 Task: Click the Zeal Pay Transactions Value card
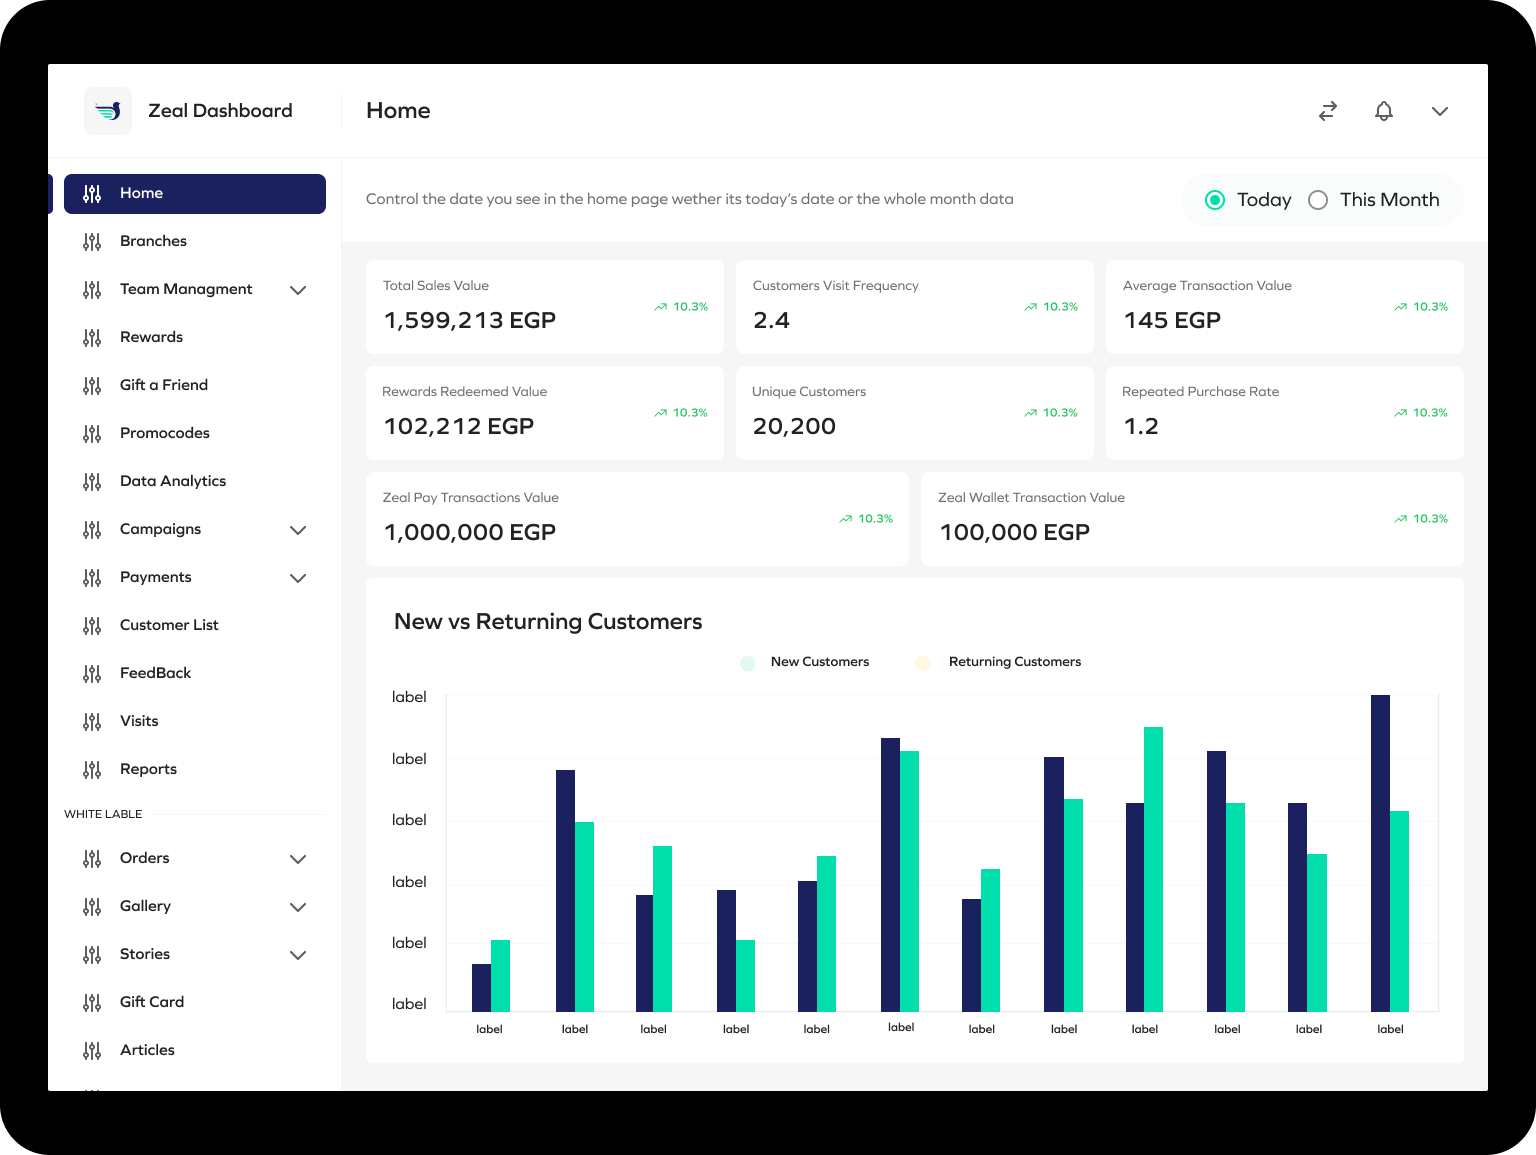637,519
